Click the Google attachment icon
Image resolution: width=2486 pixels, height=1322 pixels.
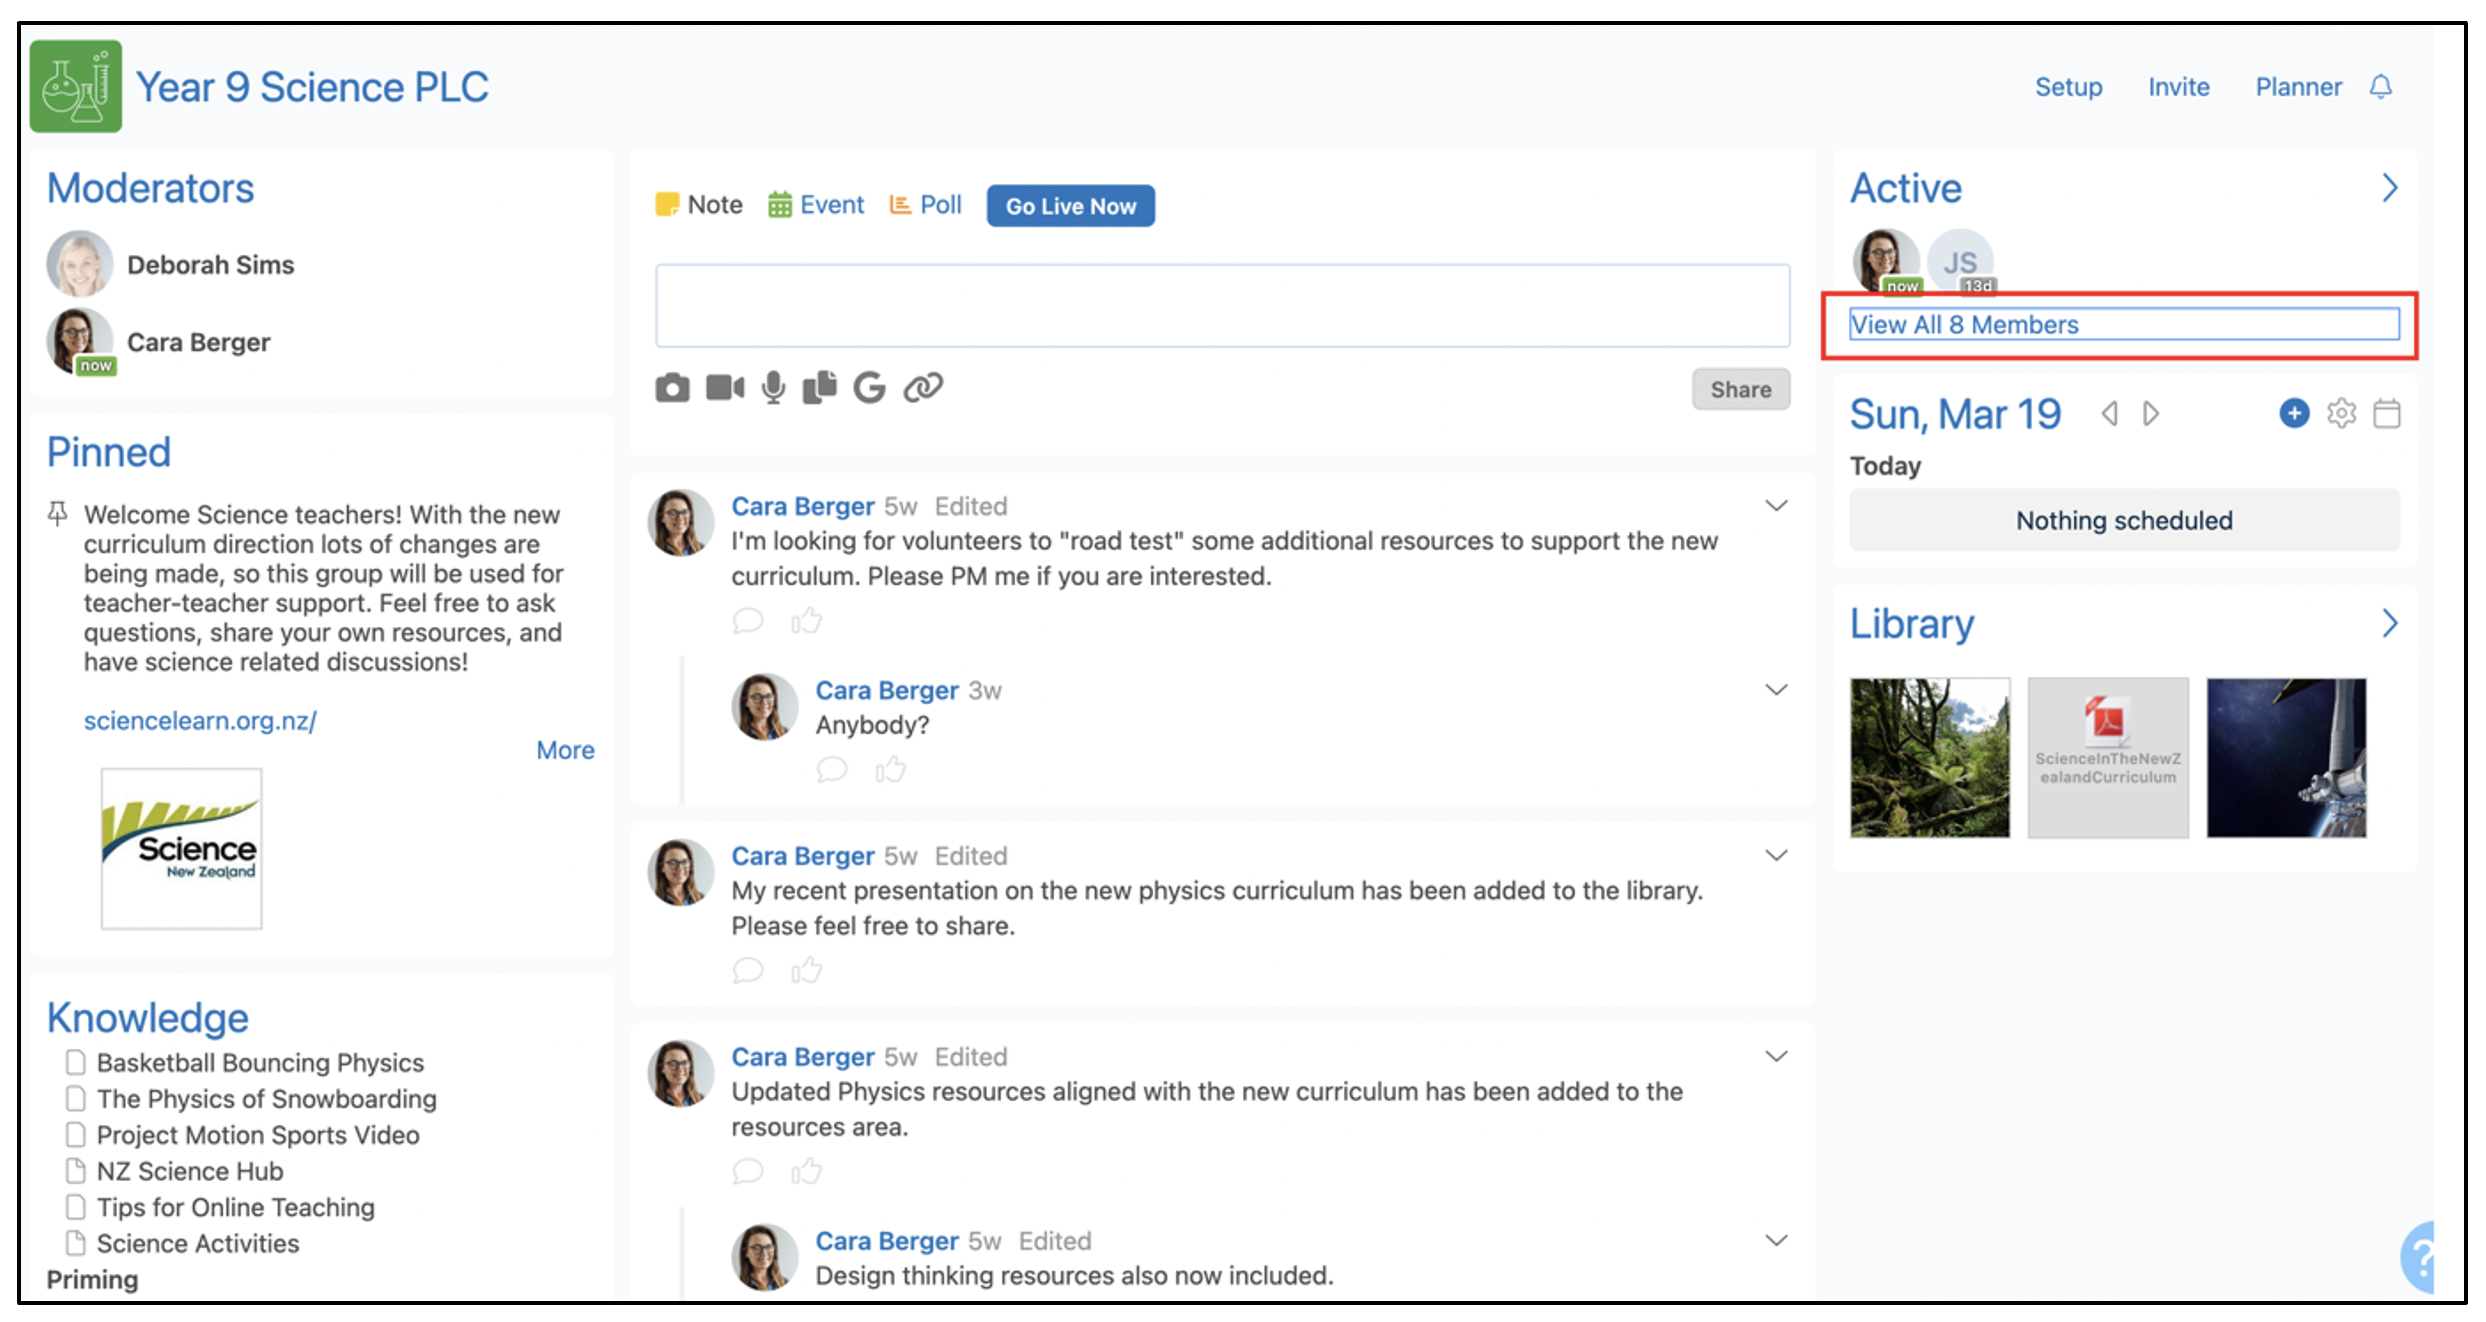[869, 387]
